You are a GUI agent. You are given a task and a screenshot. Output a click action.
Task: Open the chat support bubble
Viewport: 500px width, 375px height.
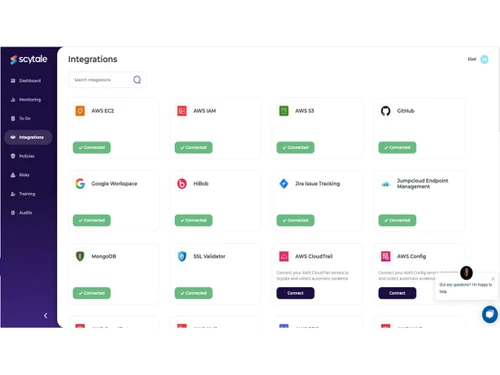pyautogui.click(x=490, y=314)
